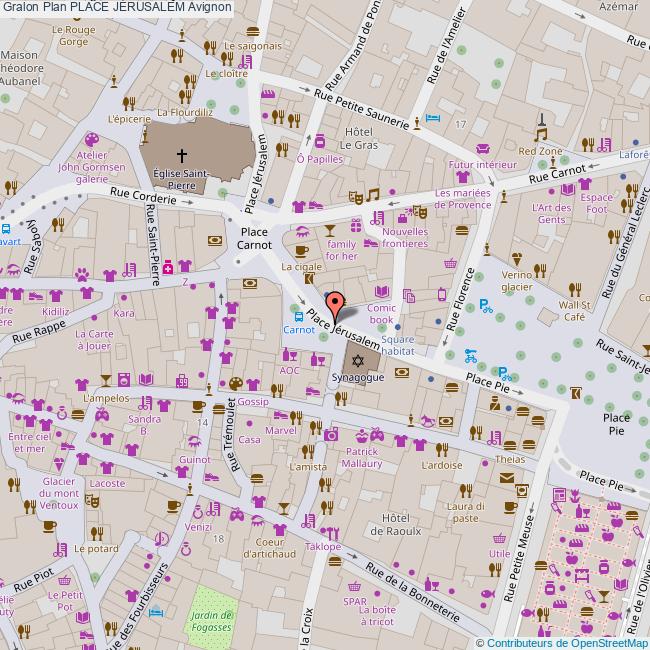The width and height of the screenshot is (650, 650).
Task: Open the Contributeurs de OpenStreetMap link
Action: click(562, 643)
